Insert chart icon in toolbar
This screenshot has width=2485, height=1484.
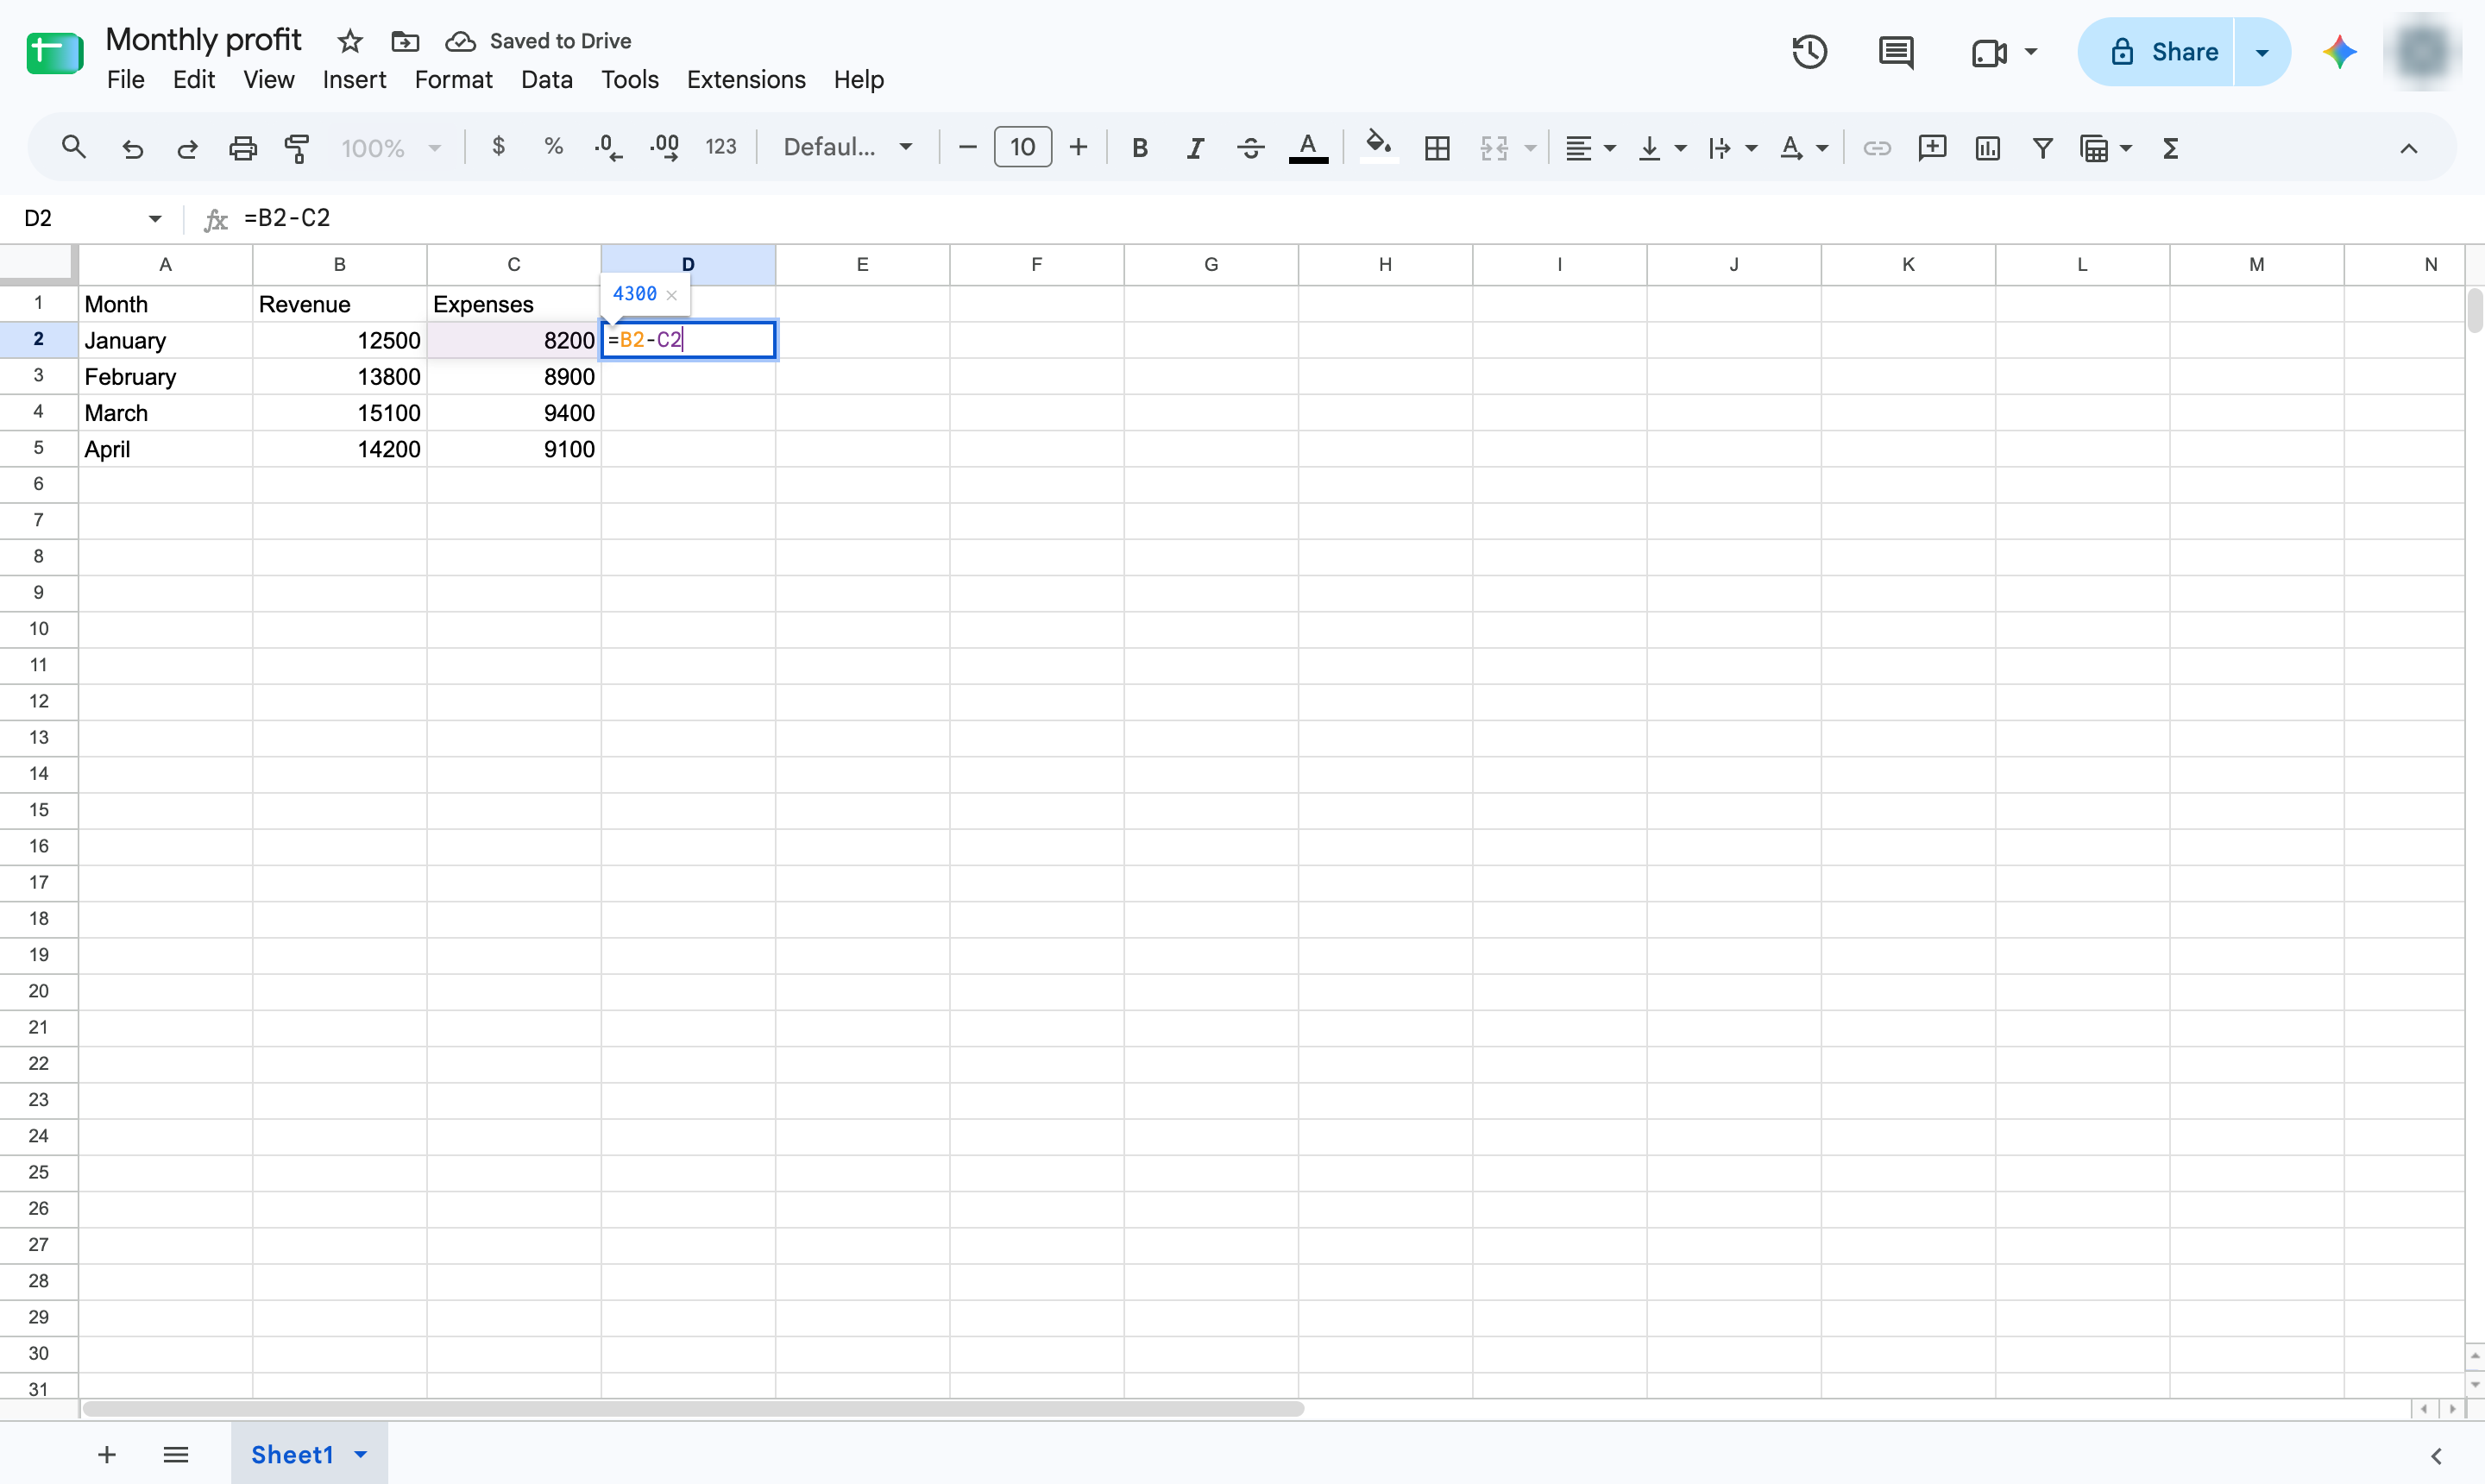[1987, 148]
